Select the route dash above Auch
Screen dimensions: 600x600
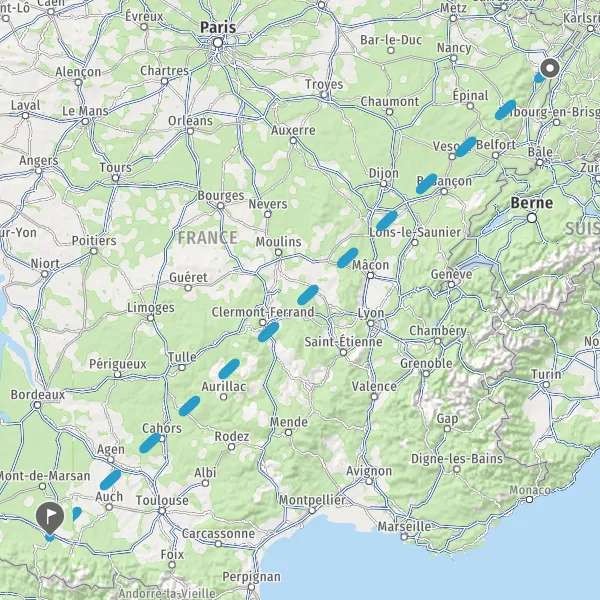(x=110, y=480)
